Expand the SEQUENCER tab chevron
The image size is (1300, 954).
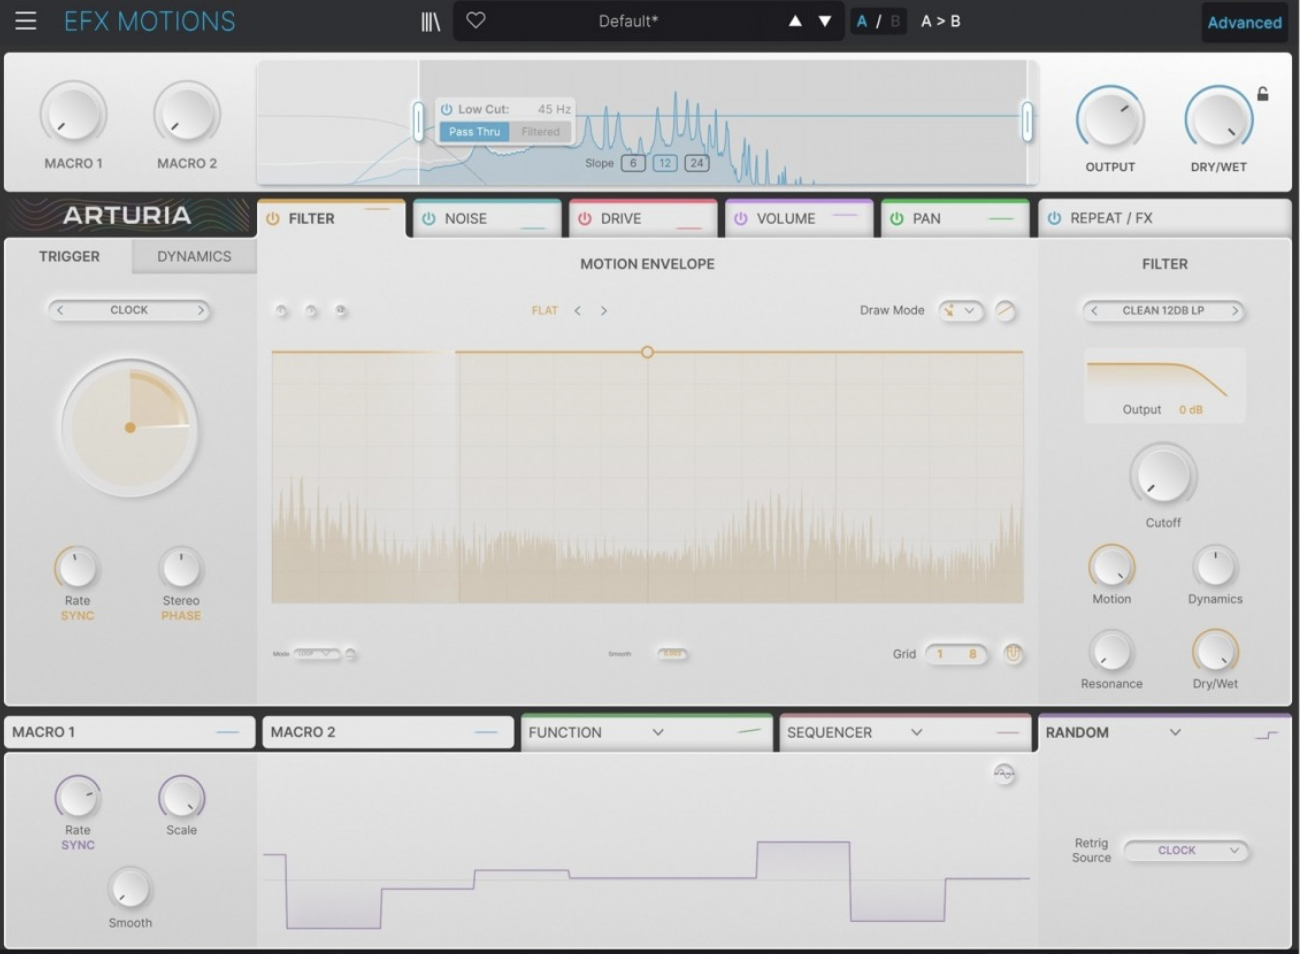coord(916,732)
